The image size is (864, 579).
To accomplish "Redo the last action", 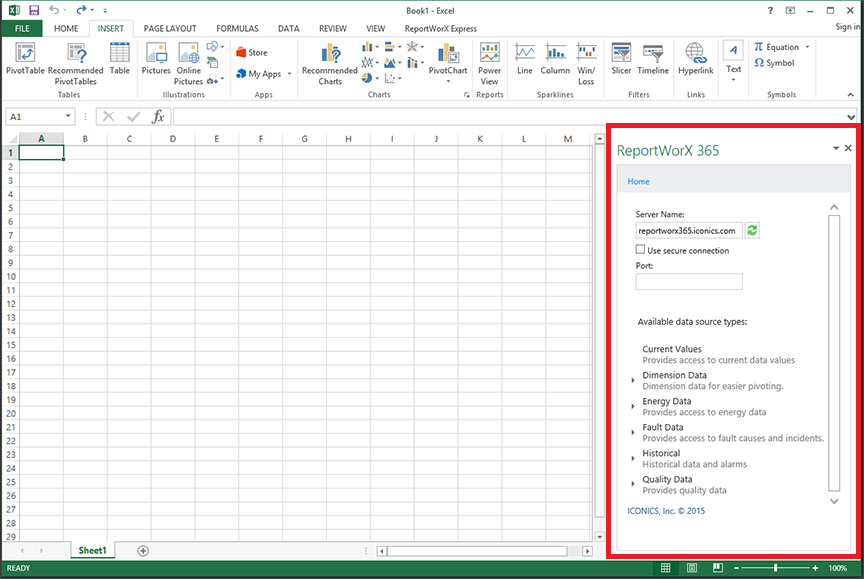I will click(81, 10).
